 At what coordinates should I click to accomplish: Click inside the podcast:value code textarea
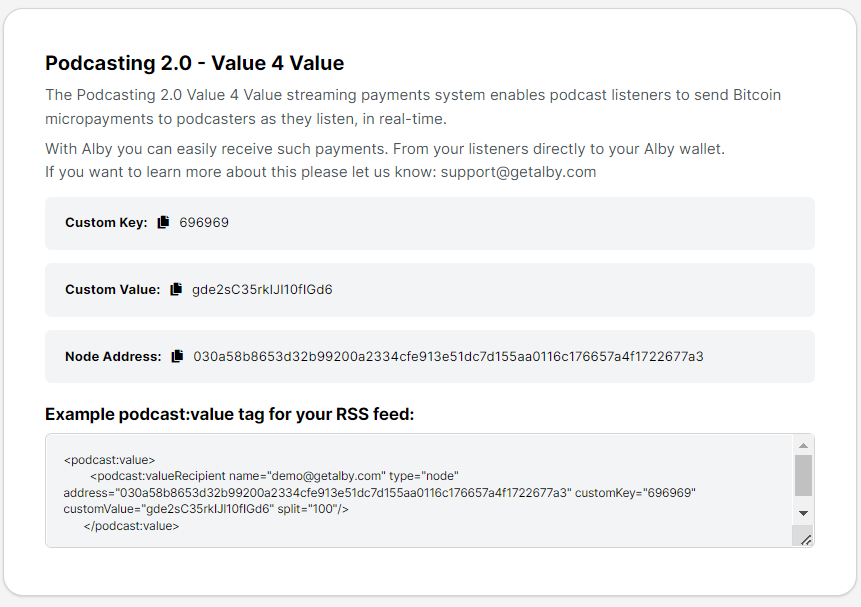pyautogui.click(x=420, y=491)
